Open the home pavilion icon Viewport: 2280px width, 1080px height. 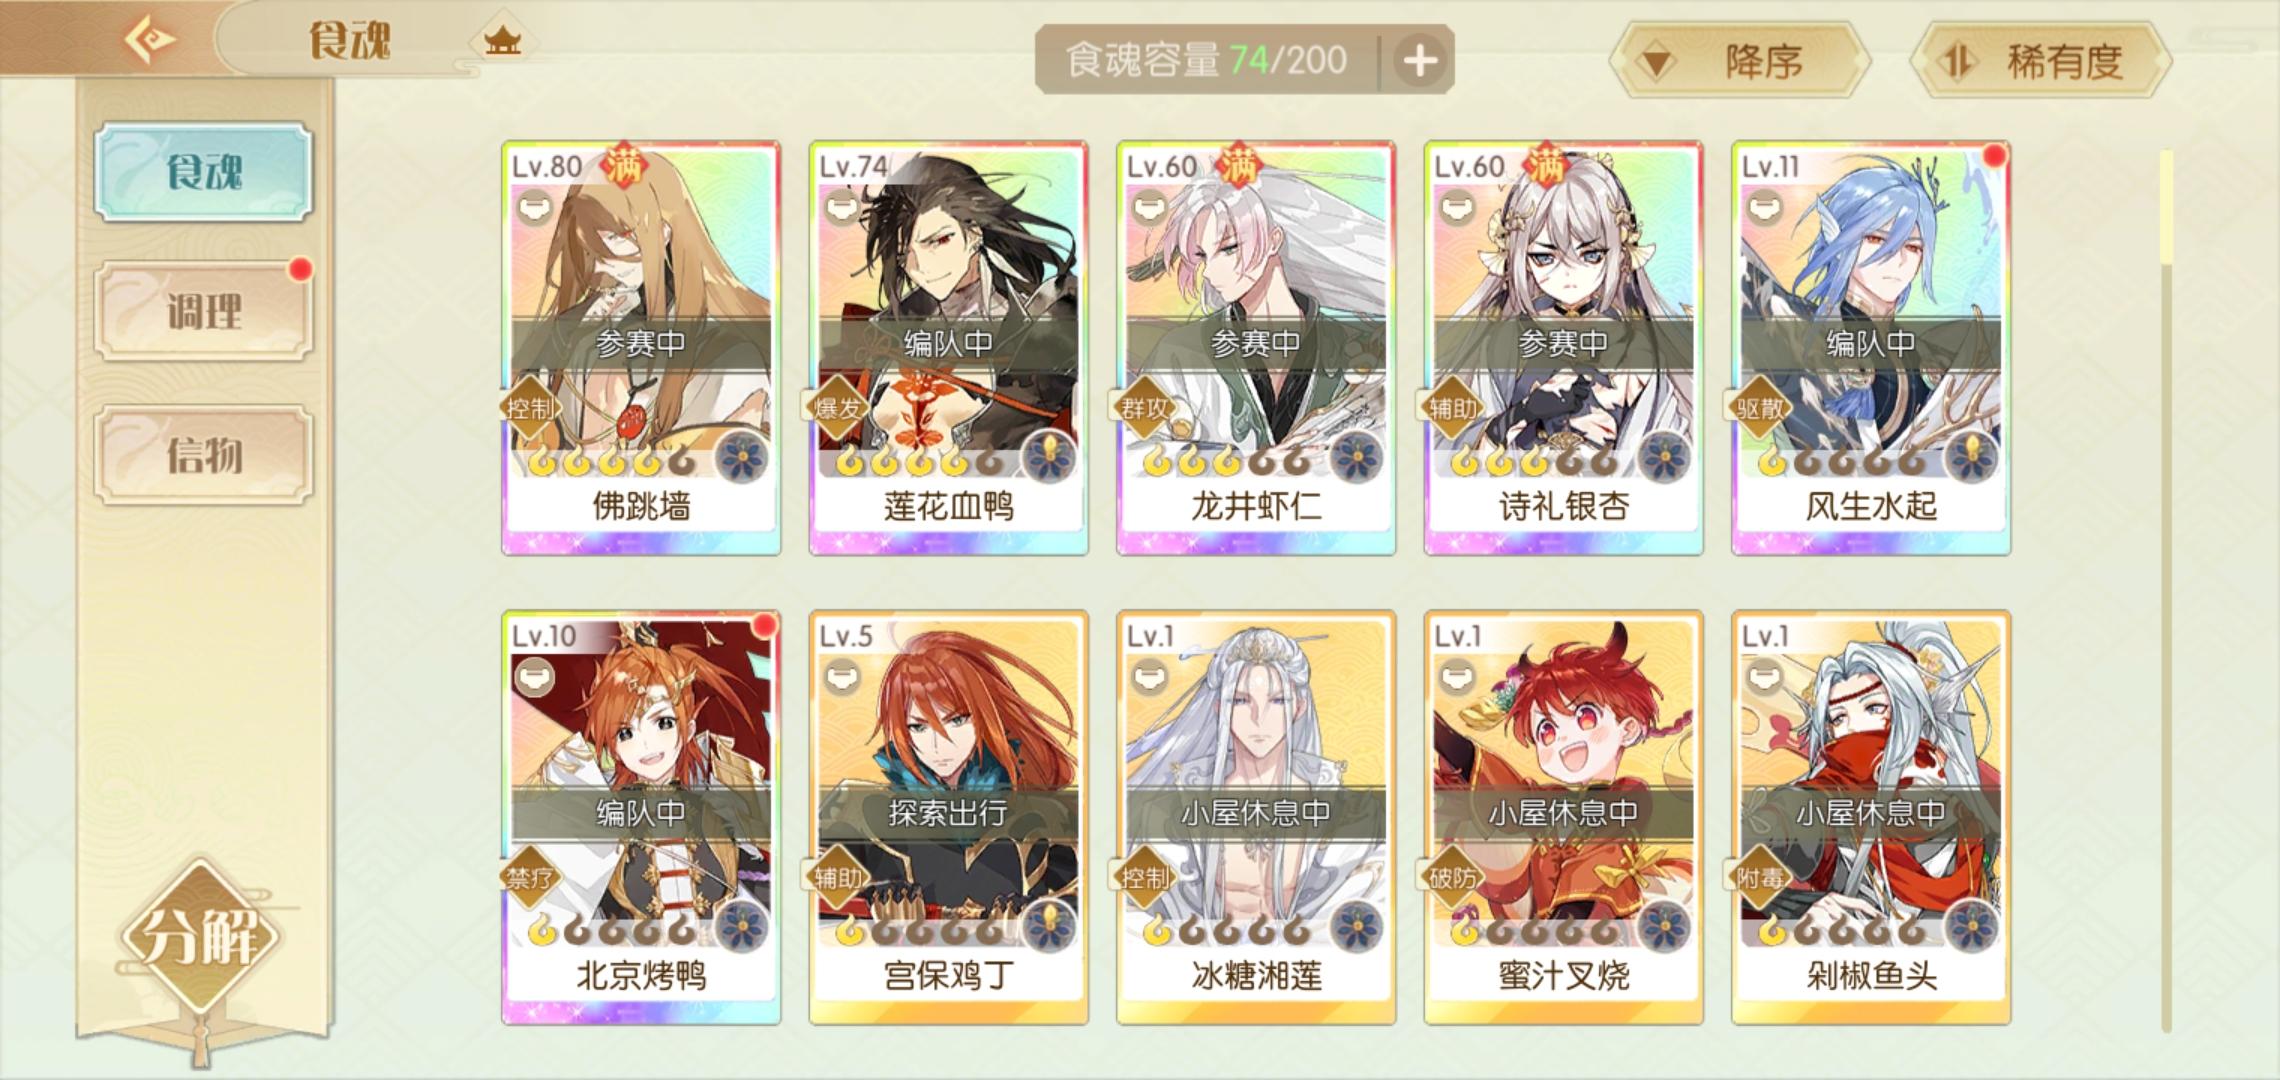(x=503, y=41)
